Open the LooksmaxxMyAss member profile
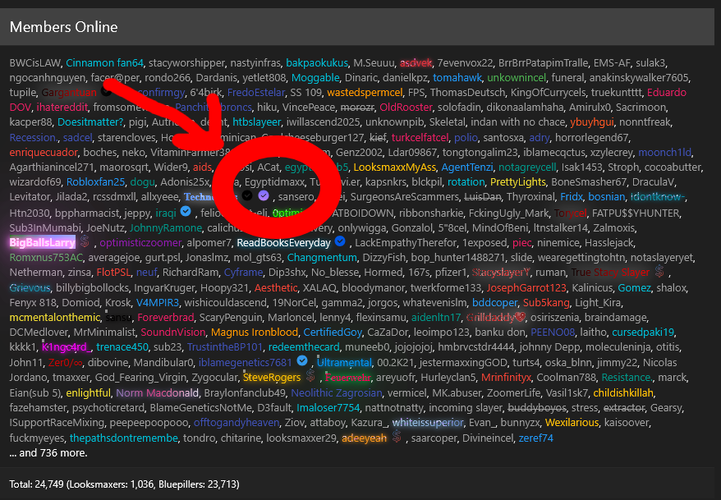Screen dimensions: 721x500 pos(393,168)
